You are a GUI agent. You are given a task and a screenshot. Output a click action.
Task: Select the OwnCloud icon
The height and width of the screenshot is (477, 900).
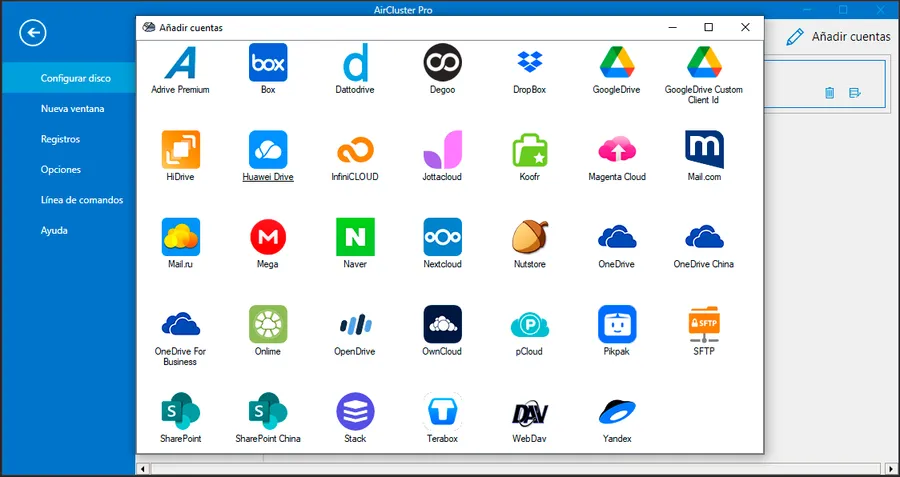(x=443, y=324)
